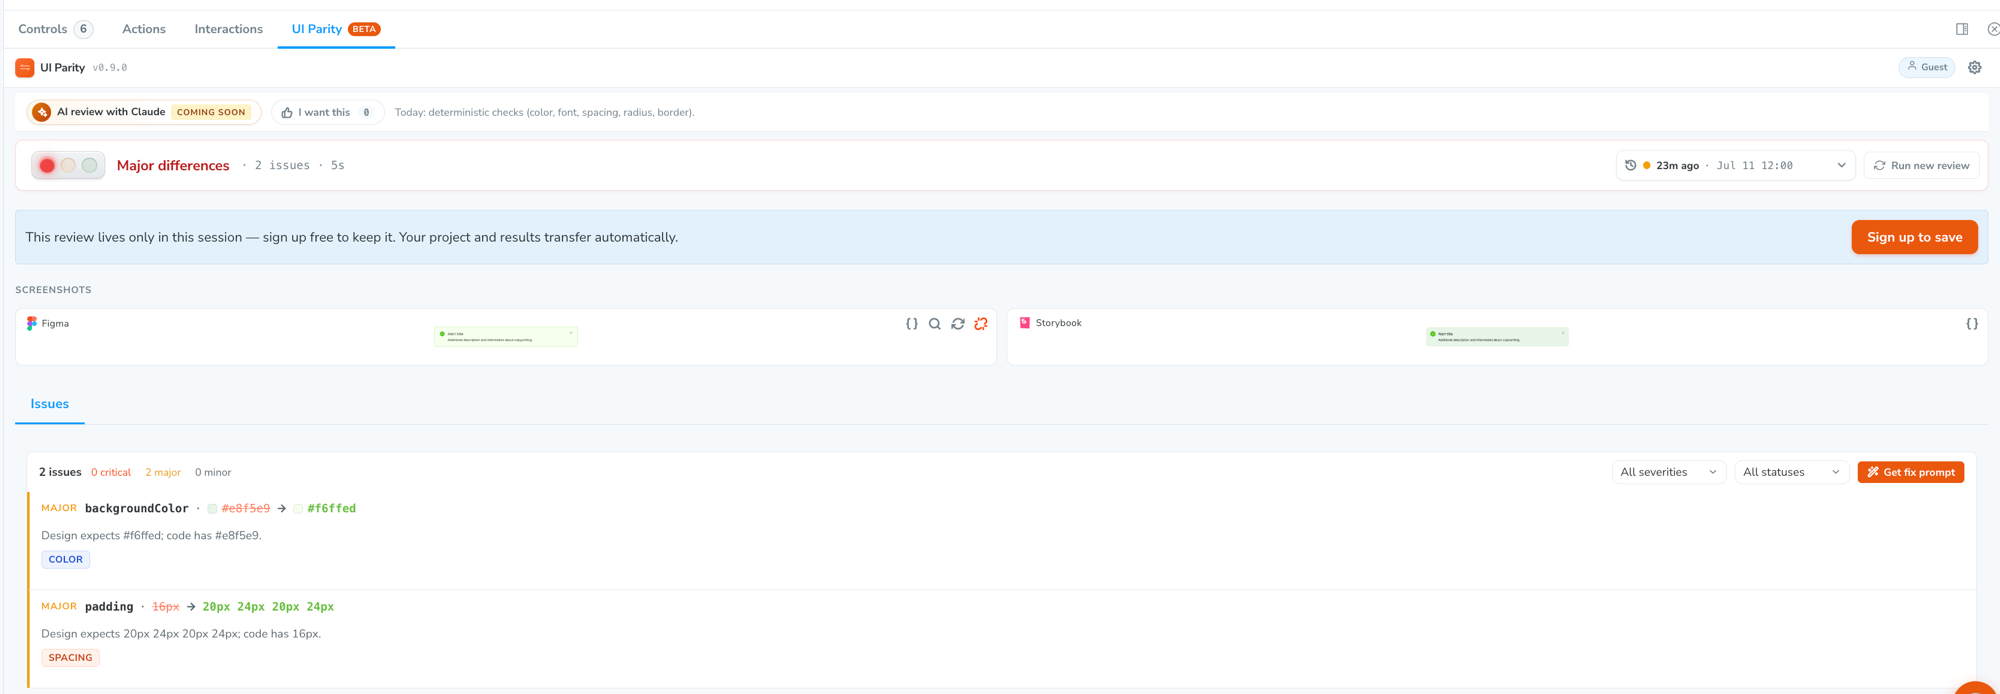
Task: Click the Figma logo icon
Action: (x=32, y=323)
